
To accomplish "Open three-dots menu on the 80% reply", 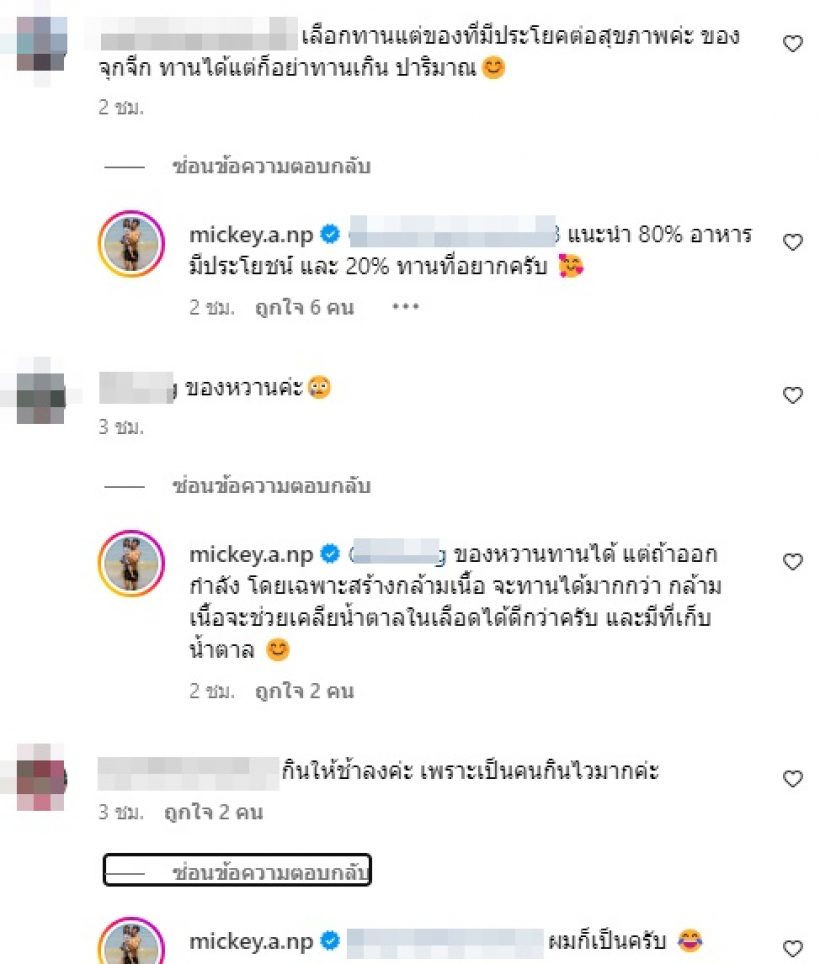I will pos(406,306).
